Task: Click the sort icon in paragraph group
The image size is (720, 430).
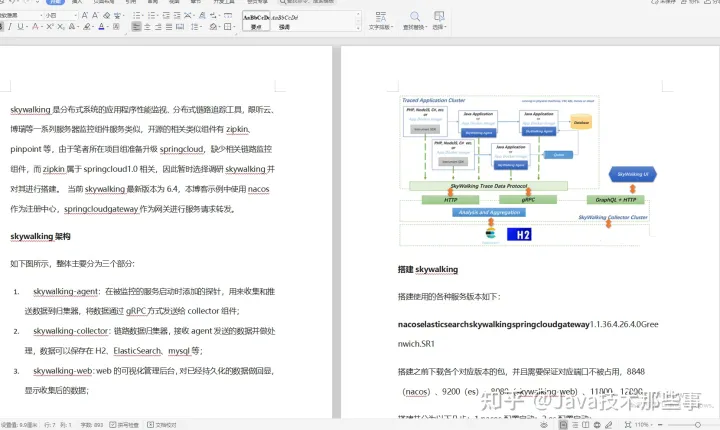Action: (202, 16)
